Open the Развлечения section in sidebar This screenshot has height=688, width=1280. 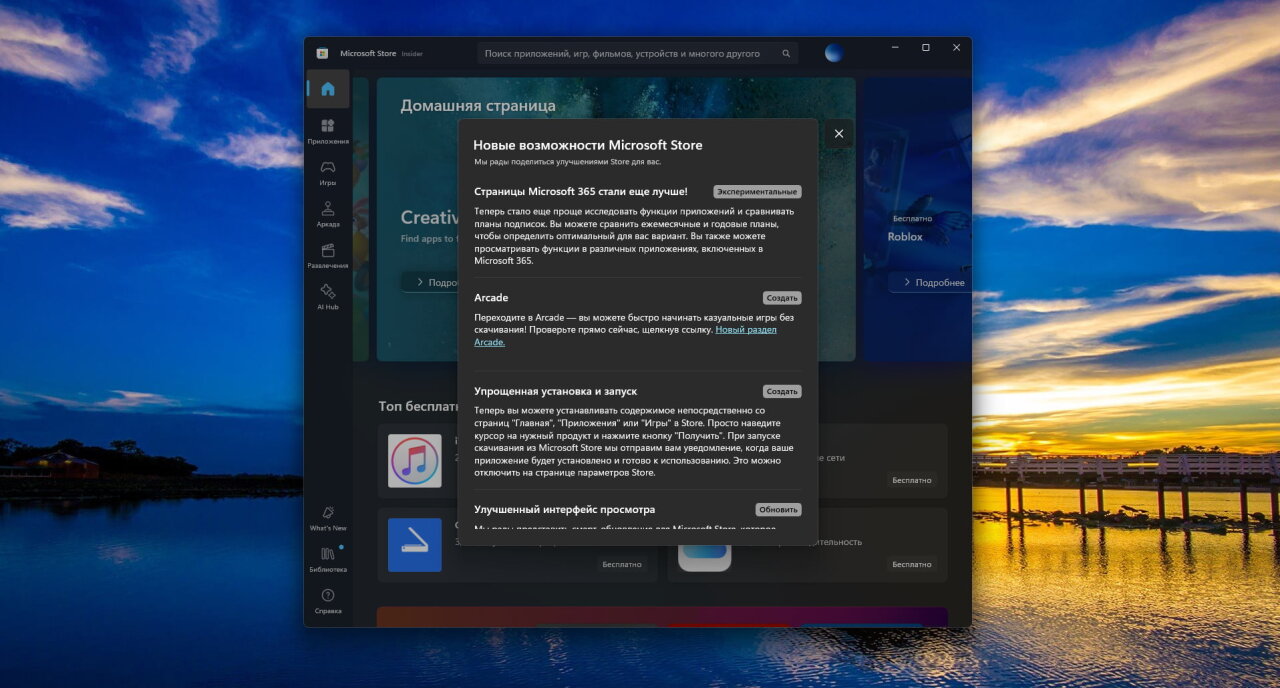[x=328, y=256]
